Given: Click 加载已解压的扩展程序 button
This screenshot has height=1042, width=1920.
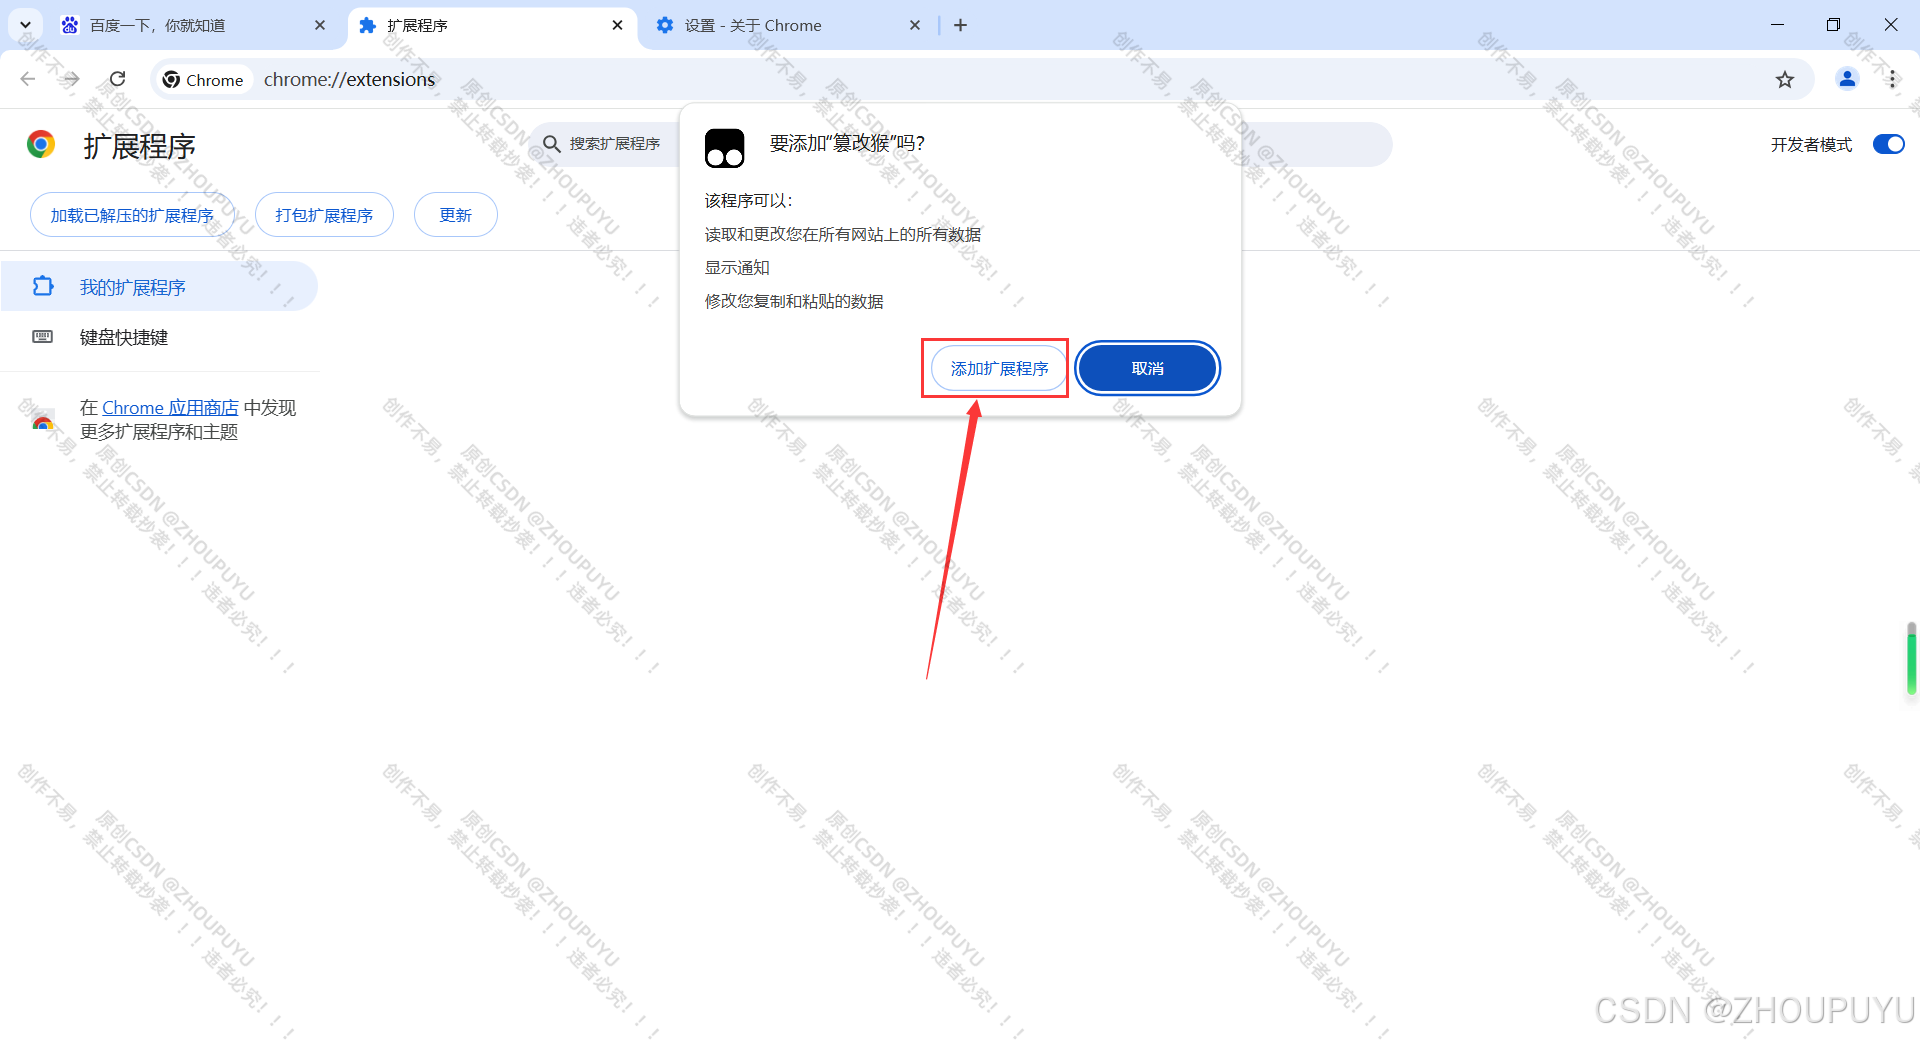Looking at the screenshot, I should click(x=132, y=215).
